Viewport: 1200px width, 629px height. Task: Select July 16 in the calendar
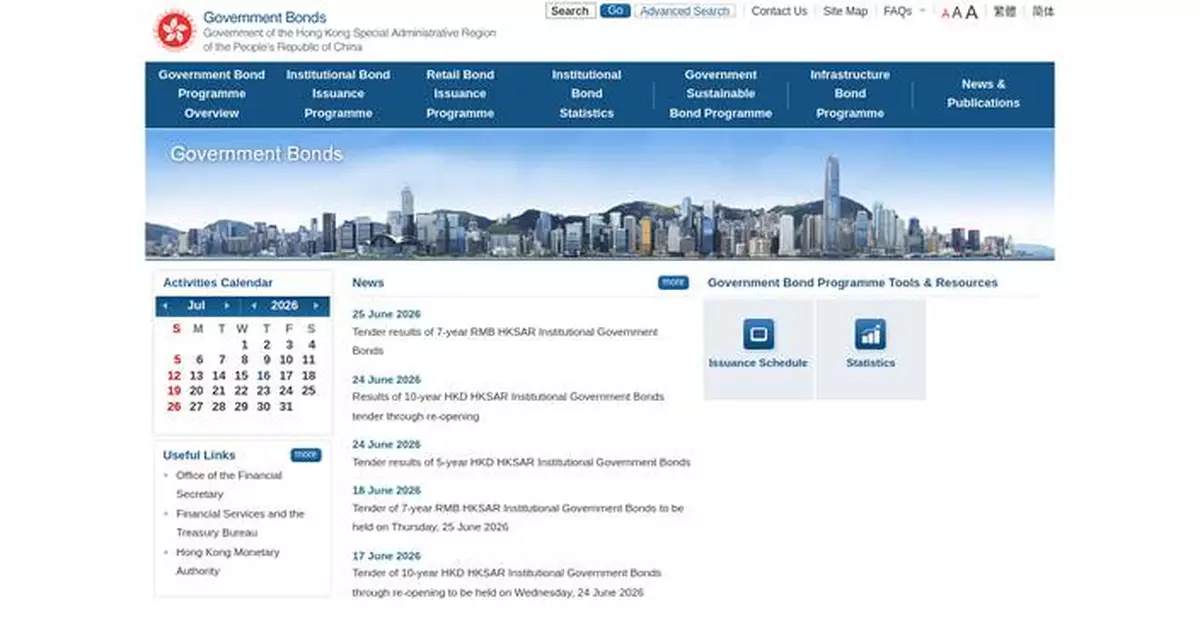pos(263,376)
